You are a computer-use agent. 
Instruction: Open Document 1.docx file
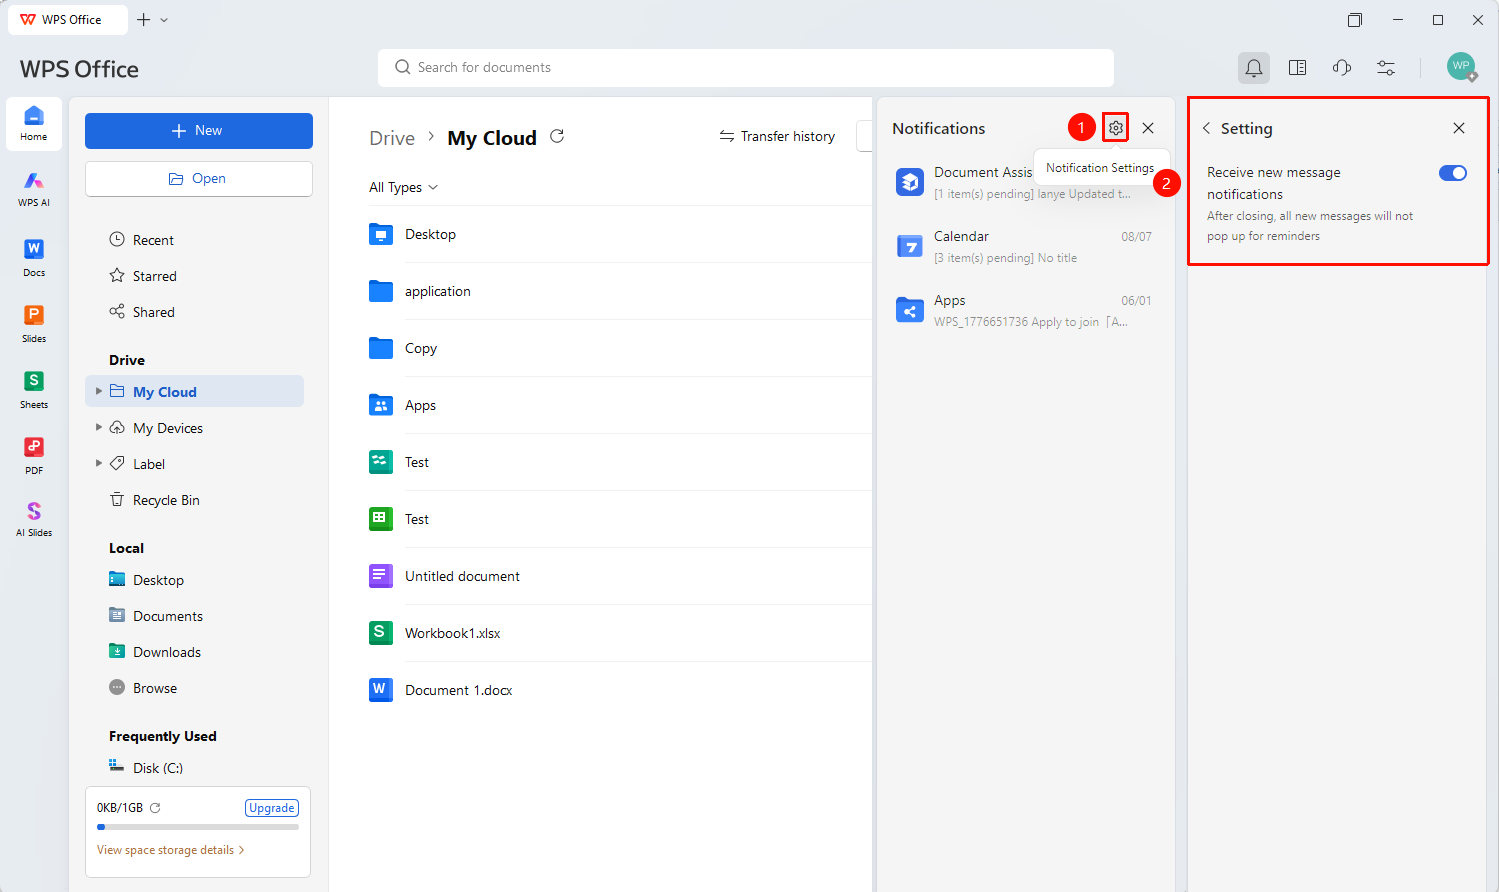pos(458,690)
